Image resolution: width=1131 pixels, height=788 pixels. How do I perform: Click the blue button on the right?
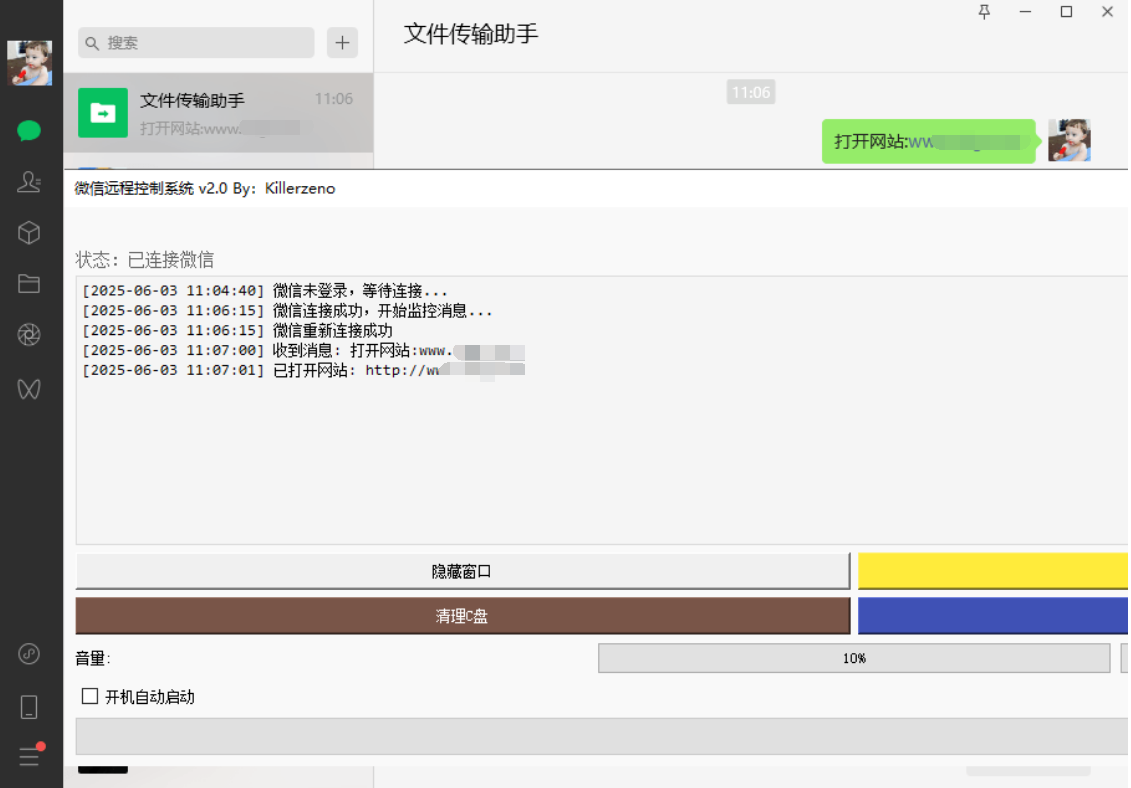(x=993, y=616)
